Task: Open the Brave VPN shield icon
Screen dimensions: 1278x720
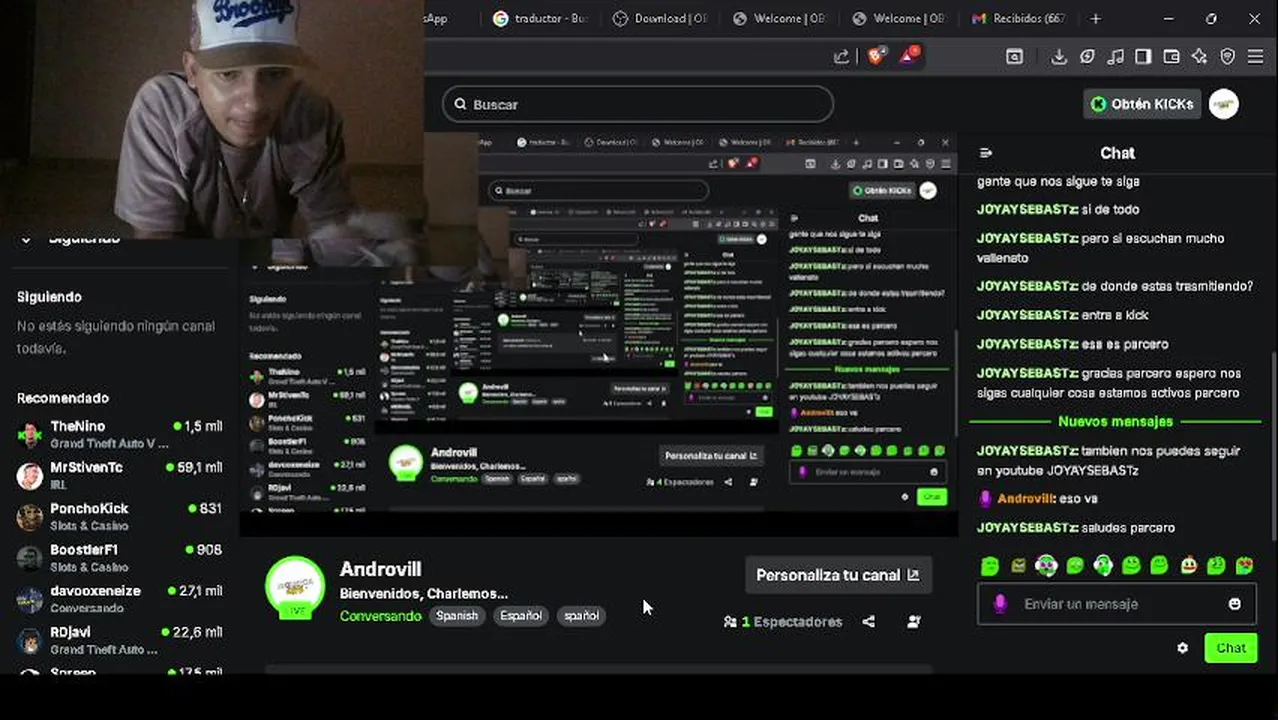Action: pos(1227,57)
